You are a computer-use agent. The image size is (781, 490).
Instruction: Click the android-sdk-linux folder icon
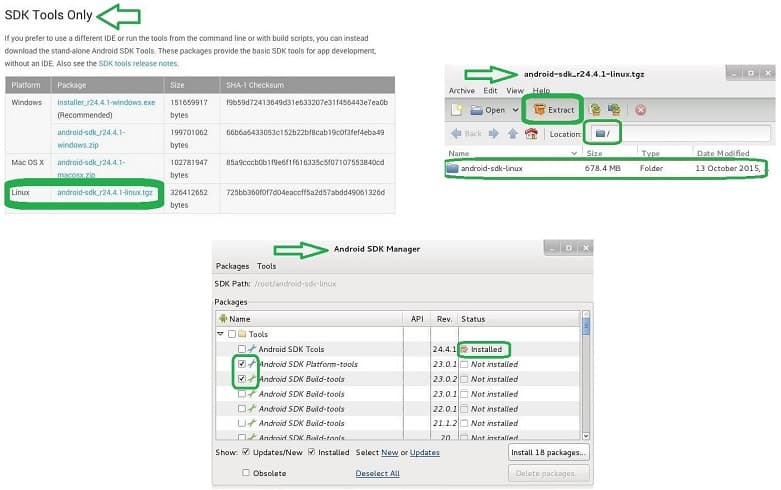(452, 168)
